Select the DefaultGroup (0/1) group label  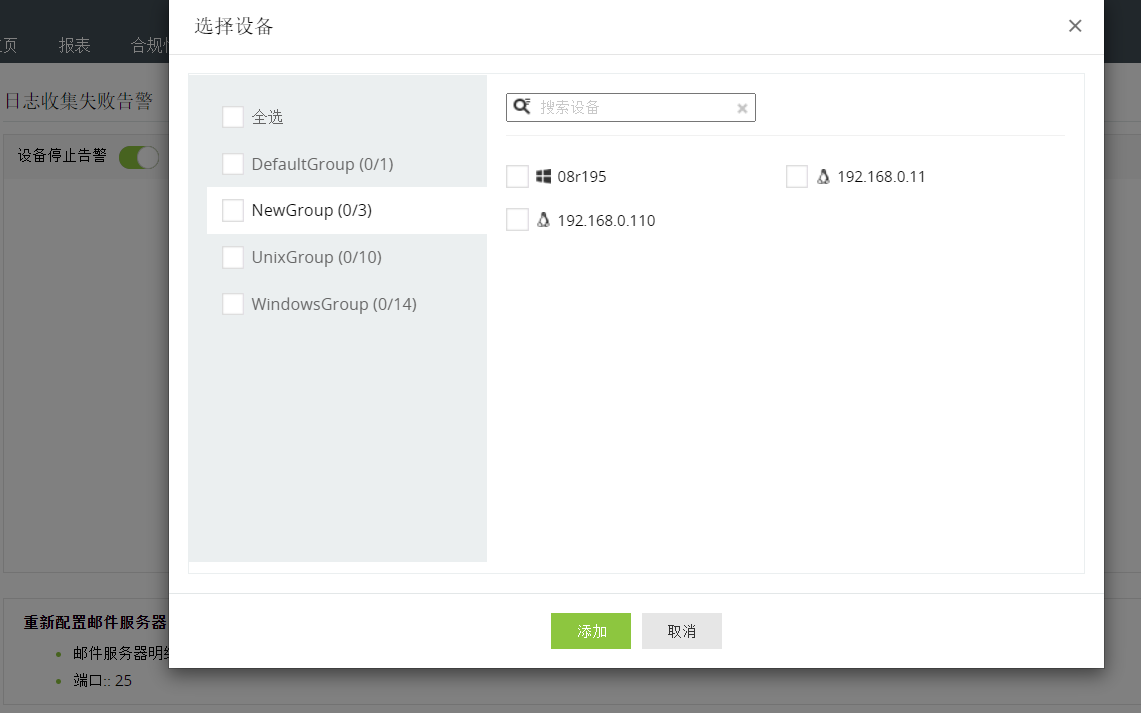322,164
